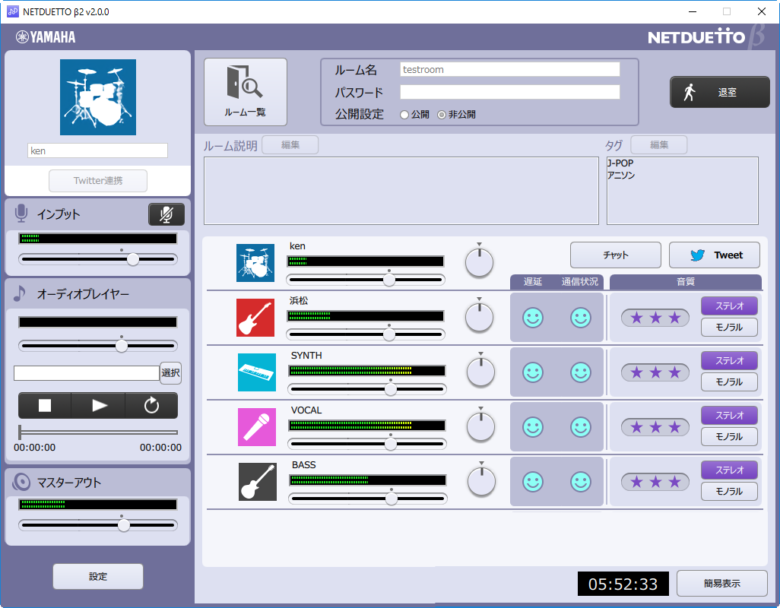Click the 浜松 delay smiley face

coord(533,317)
